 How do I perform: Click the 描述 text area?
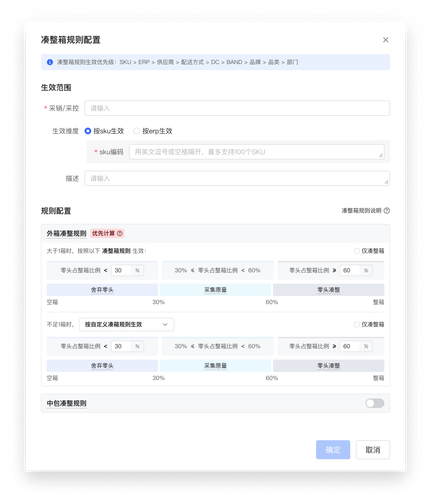point(237,178)
